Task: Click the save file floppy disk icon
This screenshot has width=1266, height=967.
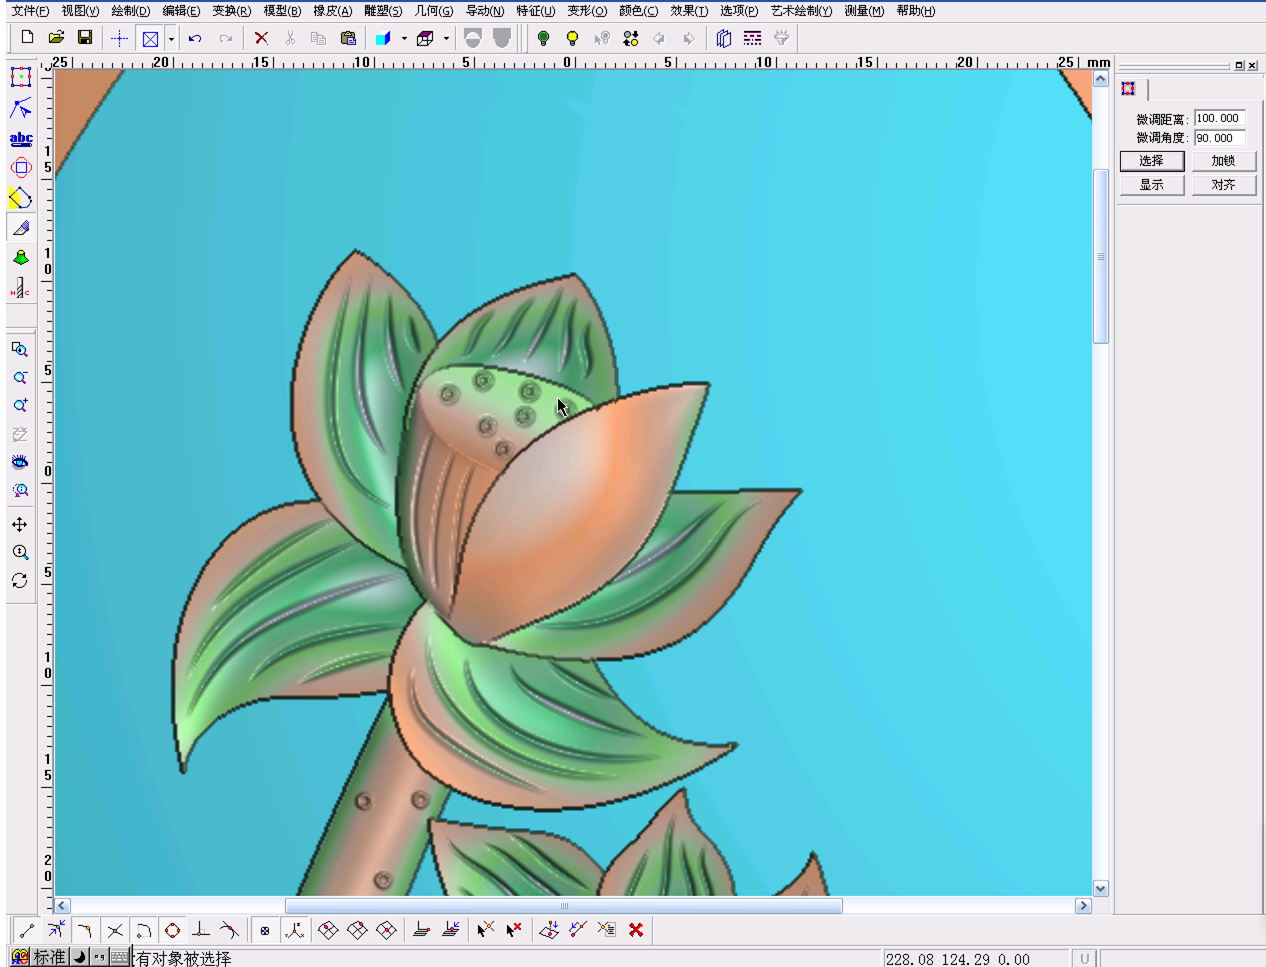Action: [x=85, y=38]
